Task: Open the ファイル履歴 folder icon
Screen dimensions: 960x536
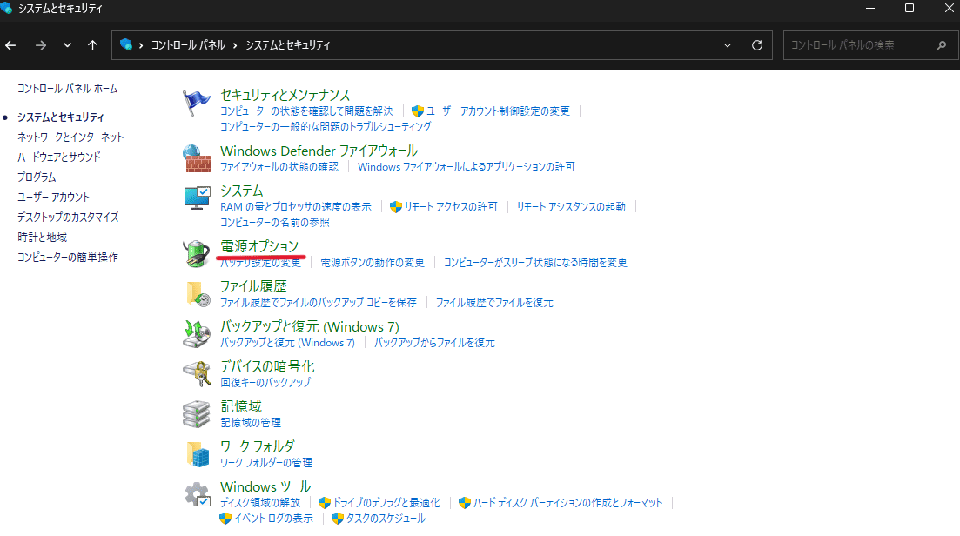Action: click(198, 293)
